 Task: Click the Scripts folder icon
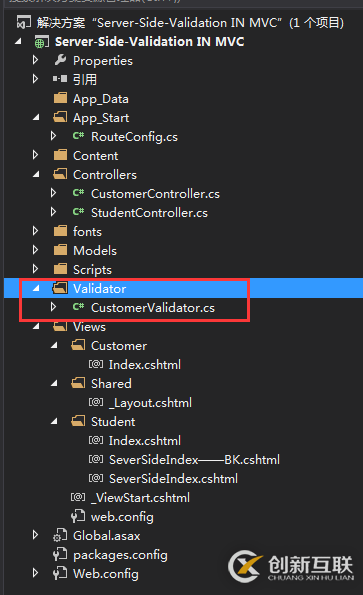(x=60, y=269)
